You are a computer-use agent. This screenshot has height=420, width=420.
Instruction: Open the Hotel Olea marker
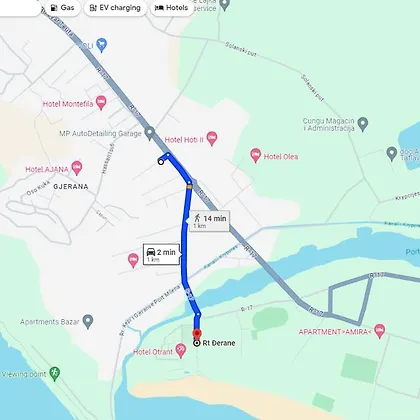click(255, 156)
